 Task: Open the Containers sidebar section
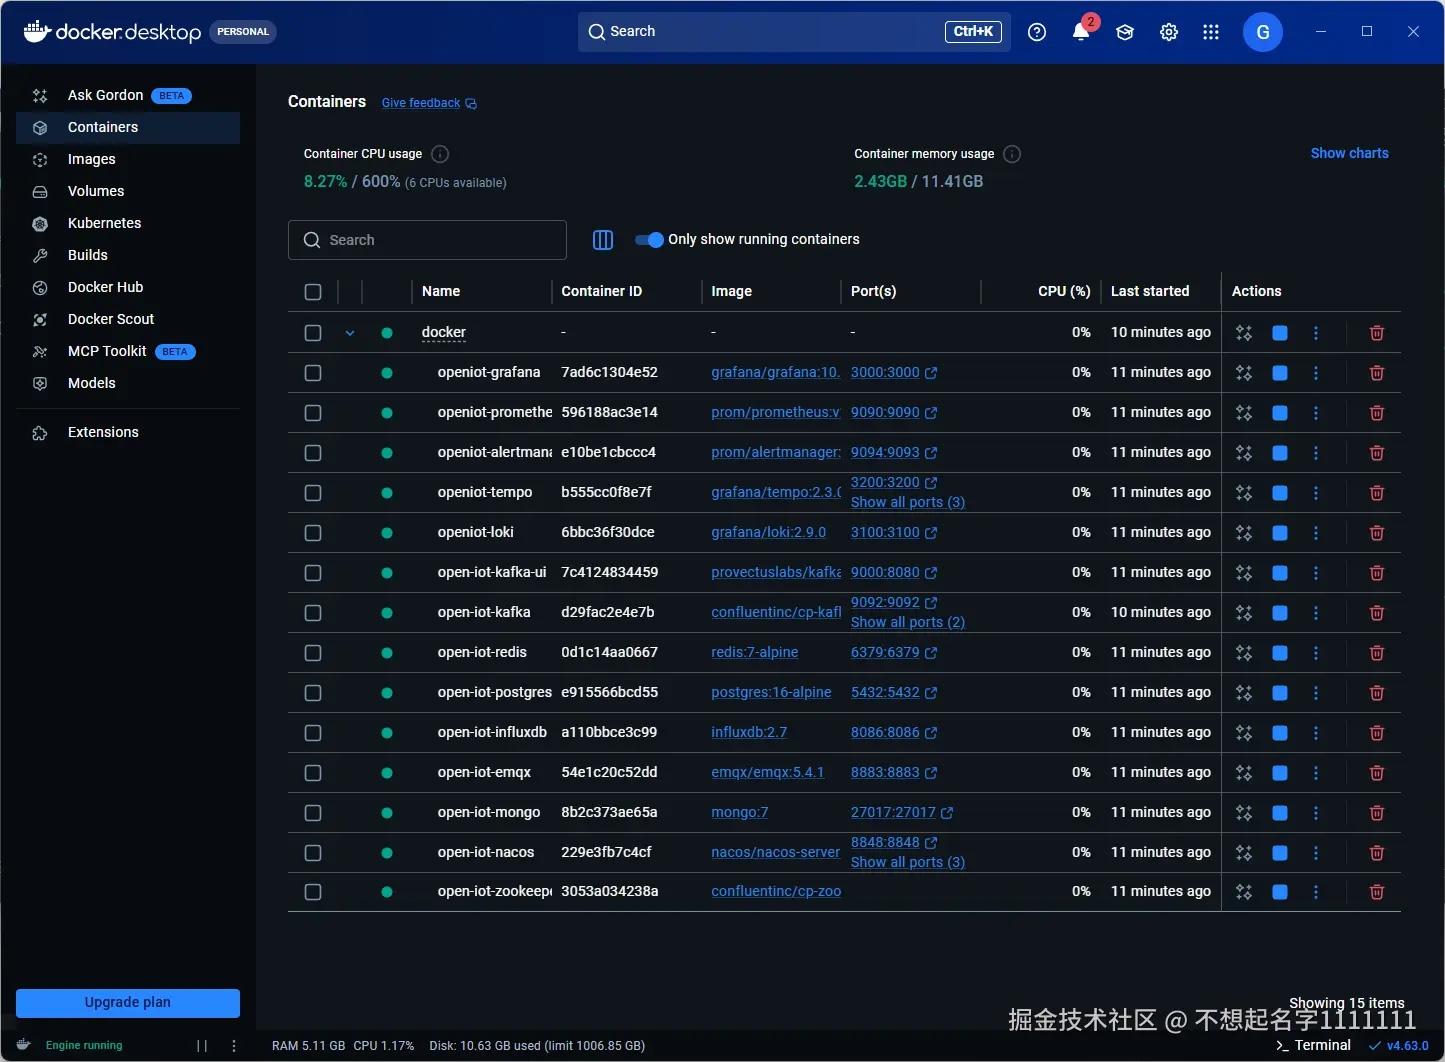point(128,128)
